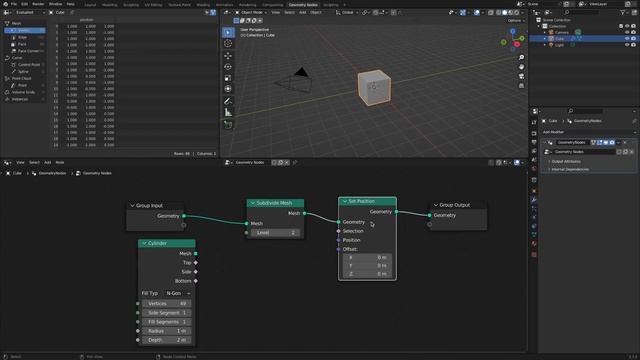This screenshot has width=640, height=360.
Task: Toggle modifier realtime viewport display
Action: pyautogui.click(x=606, y=142)
